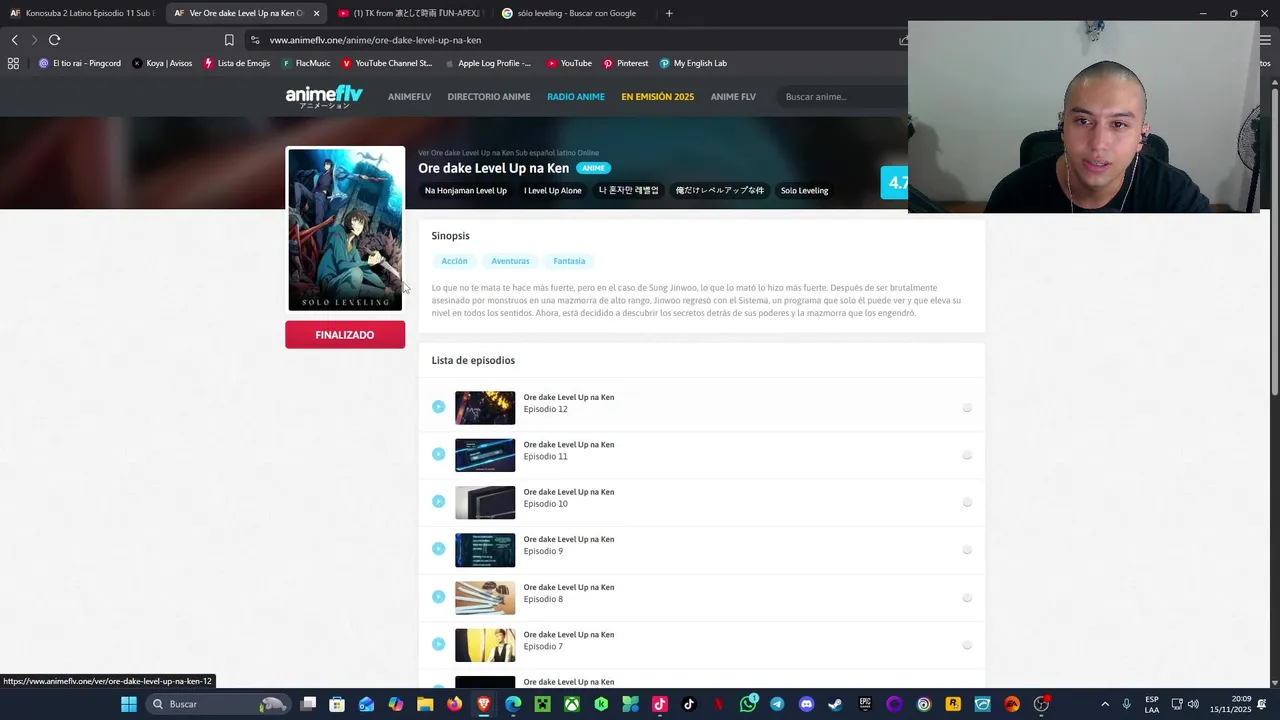Click the AnimeFLV logo
The width and height of the screenshot is (1280, 720).
point(324,96)
